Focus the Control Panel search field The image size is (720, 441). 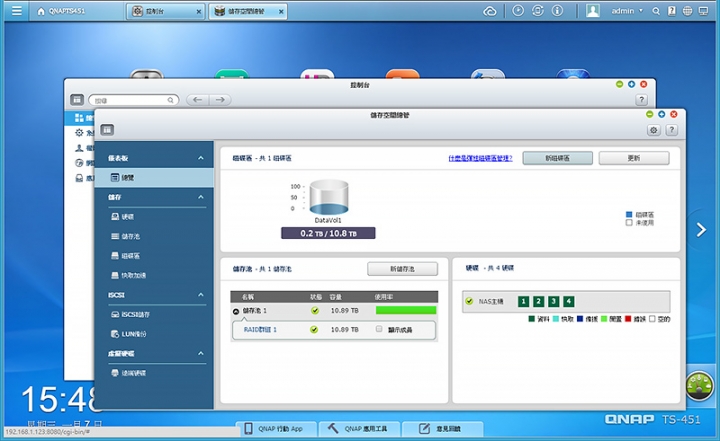pyautogui.click(x=133, y=100)
